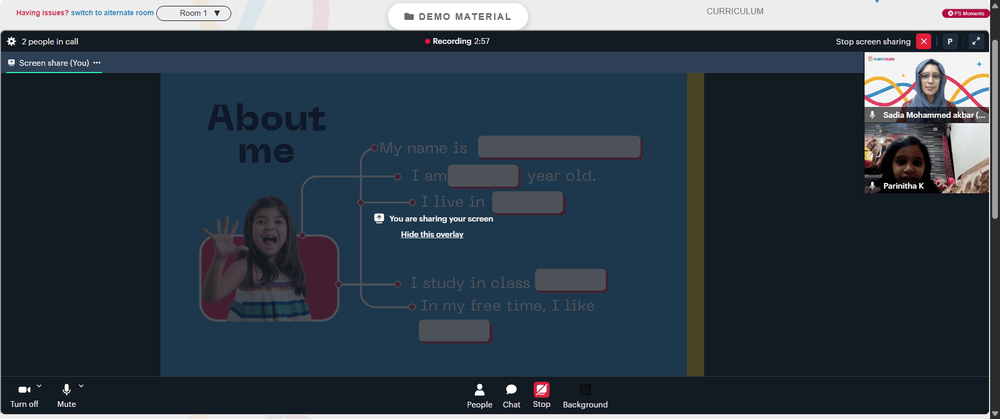Stop sharing via red Stop icon
The height and width of the screenshot is (419, 1000).
point(541,390)
